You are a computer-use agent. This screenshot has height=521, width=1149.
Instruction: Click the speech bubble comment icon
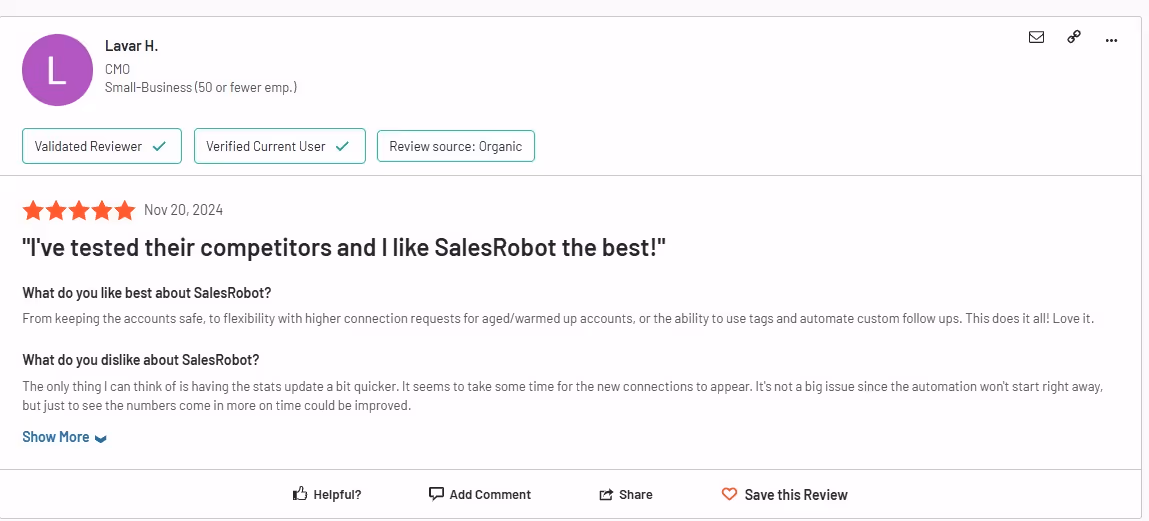(x=436, y=494)
